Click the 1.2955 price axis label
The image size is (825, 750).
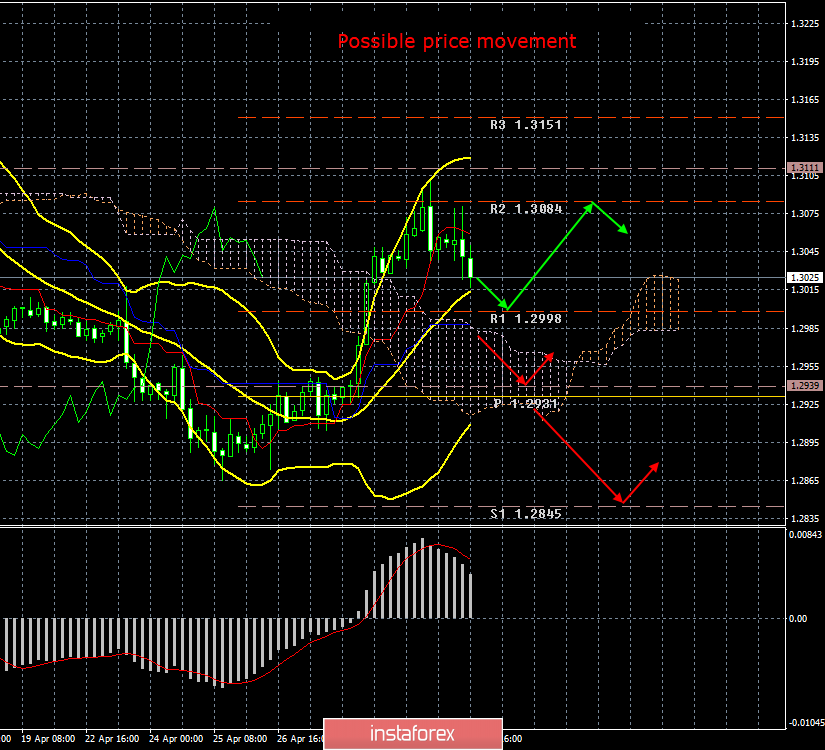pyautogui.click(x=805, y=366)
